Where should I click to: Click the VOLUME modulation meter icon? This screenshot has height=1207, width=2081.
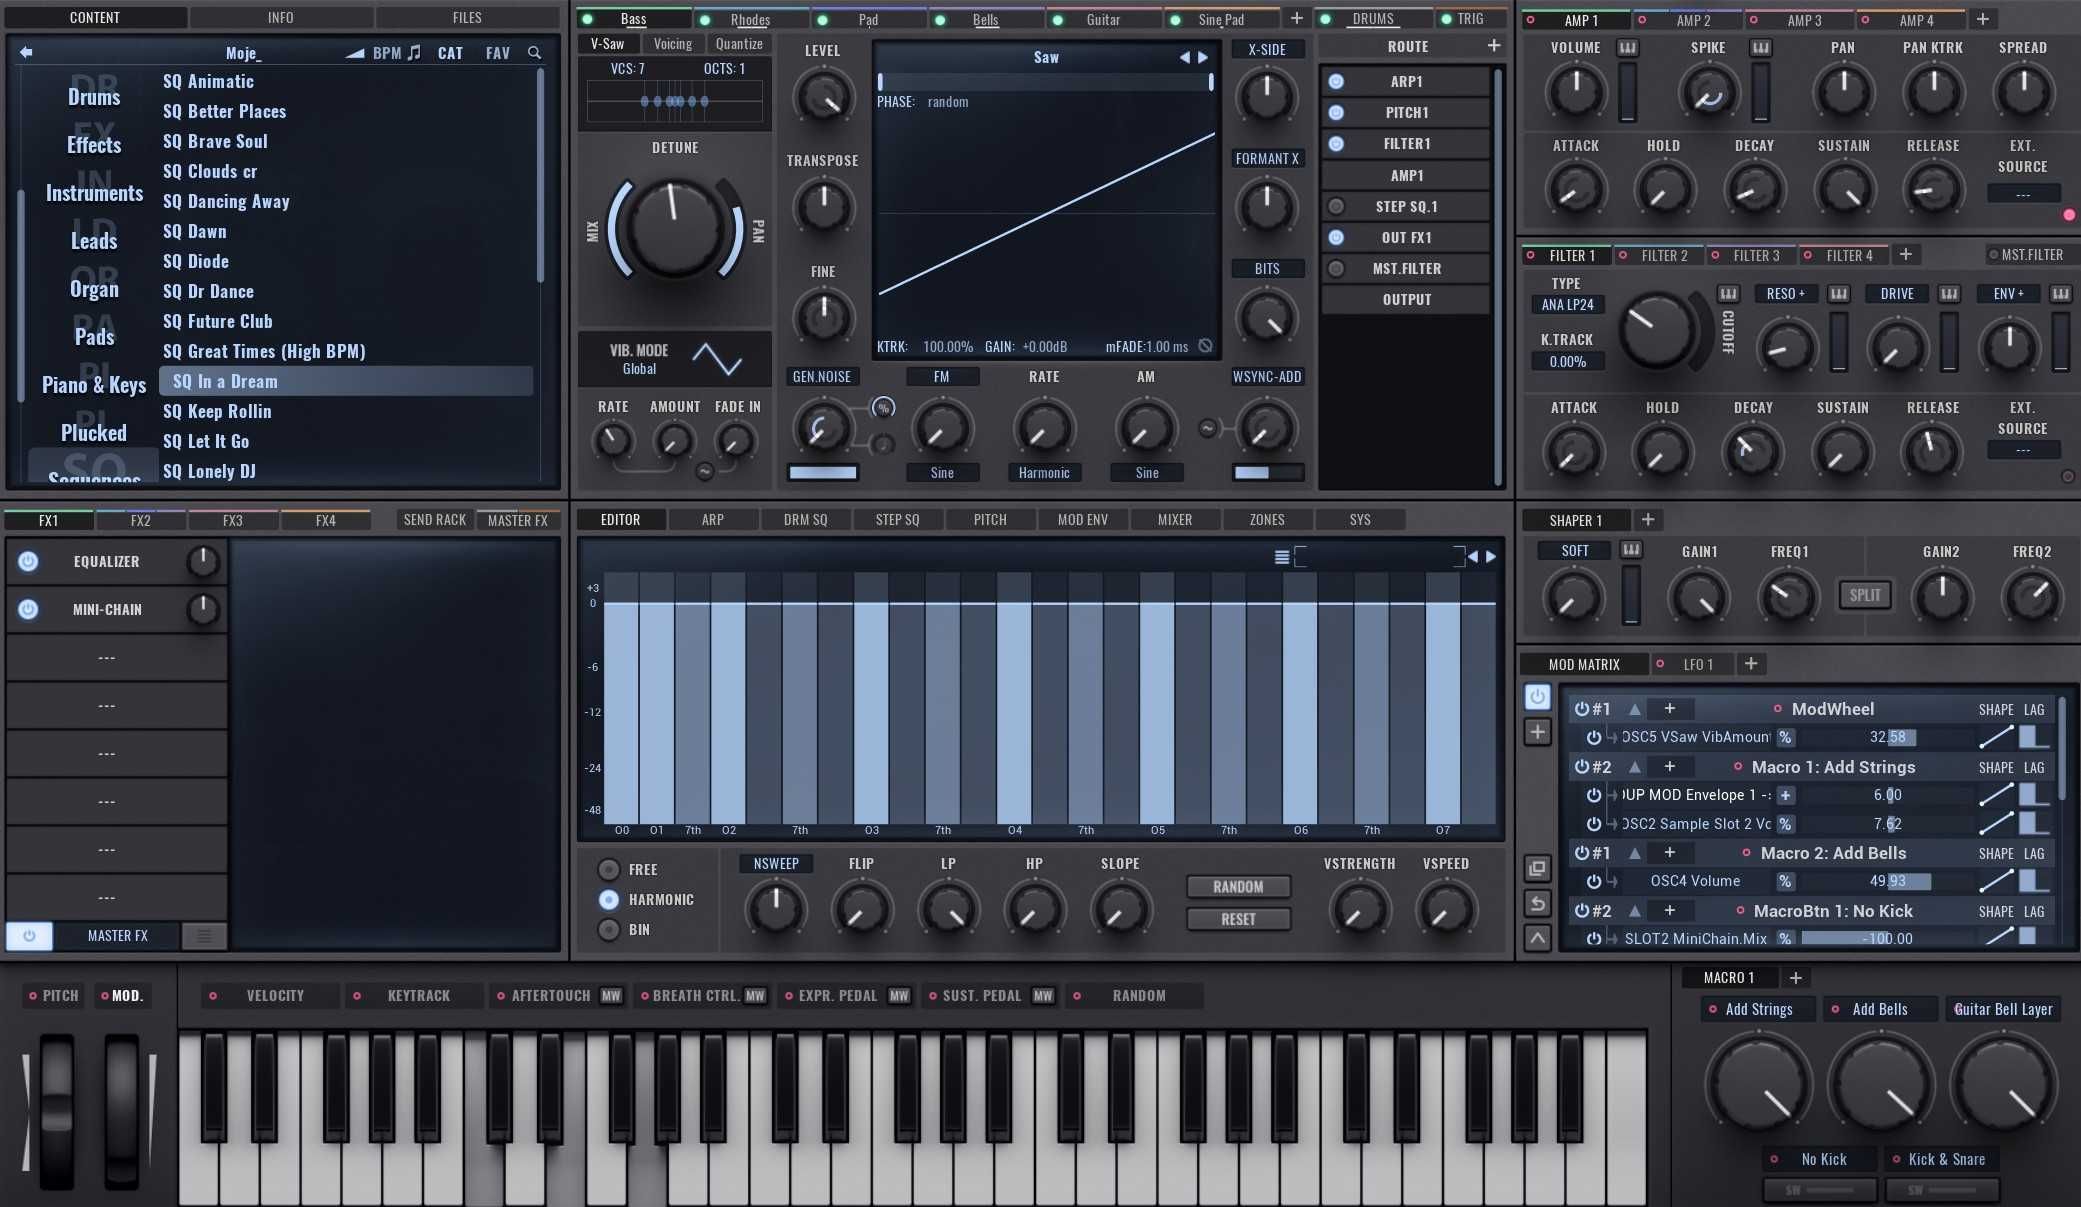pos(1628,48)
